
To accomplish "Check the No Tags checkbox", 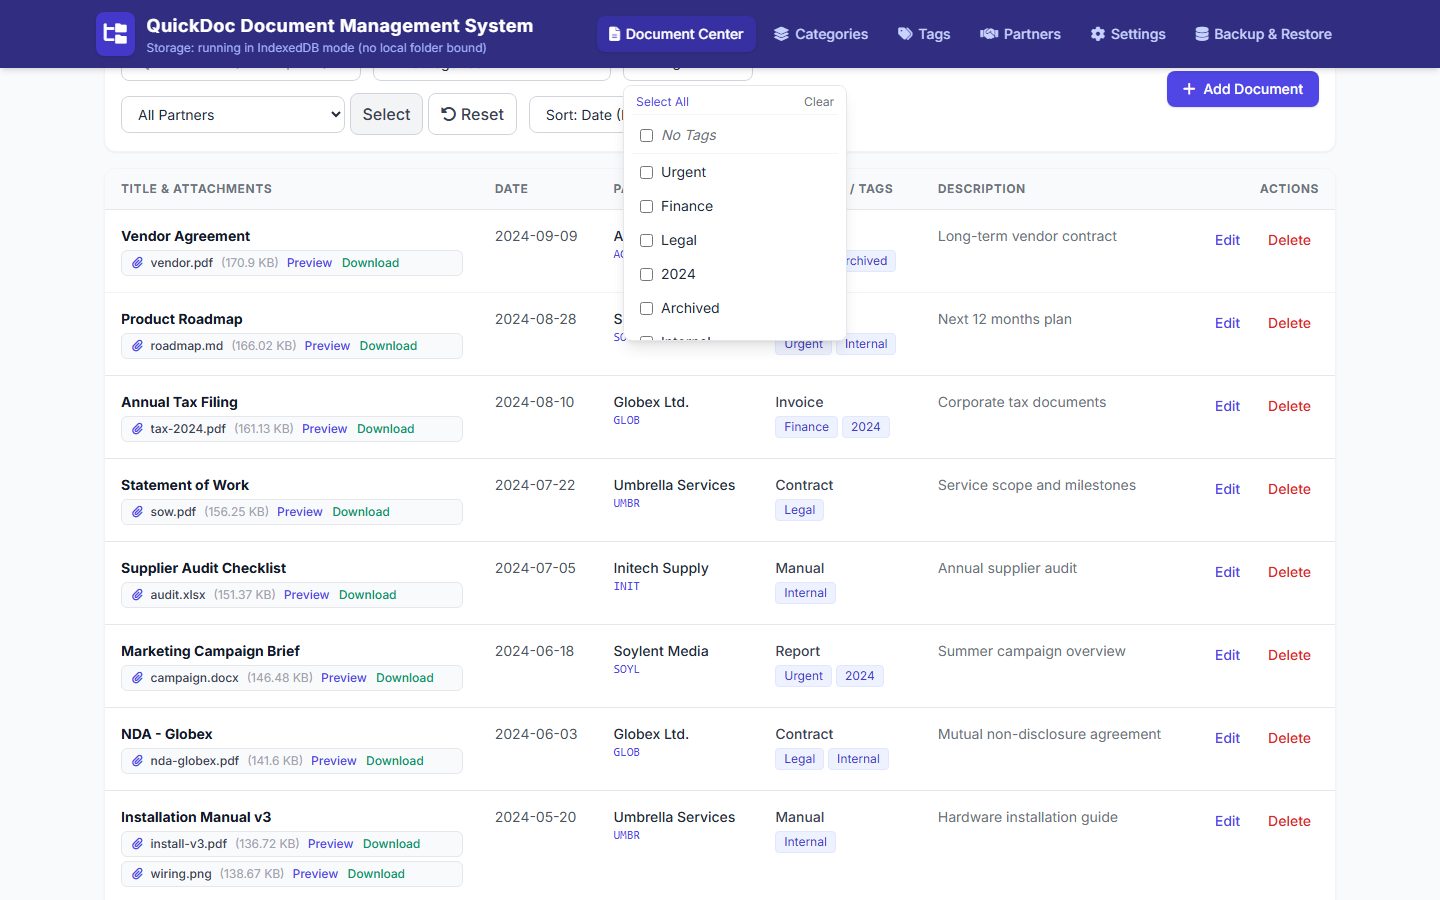I will point(646,135).
